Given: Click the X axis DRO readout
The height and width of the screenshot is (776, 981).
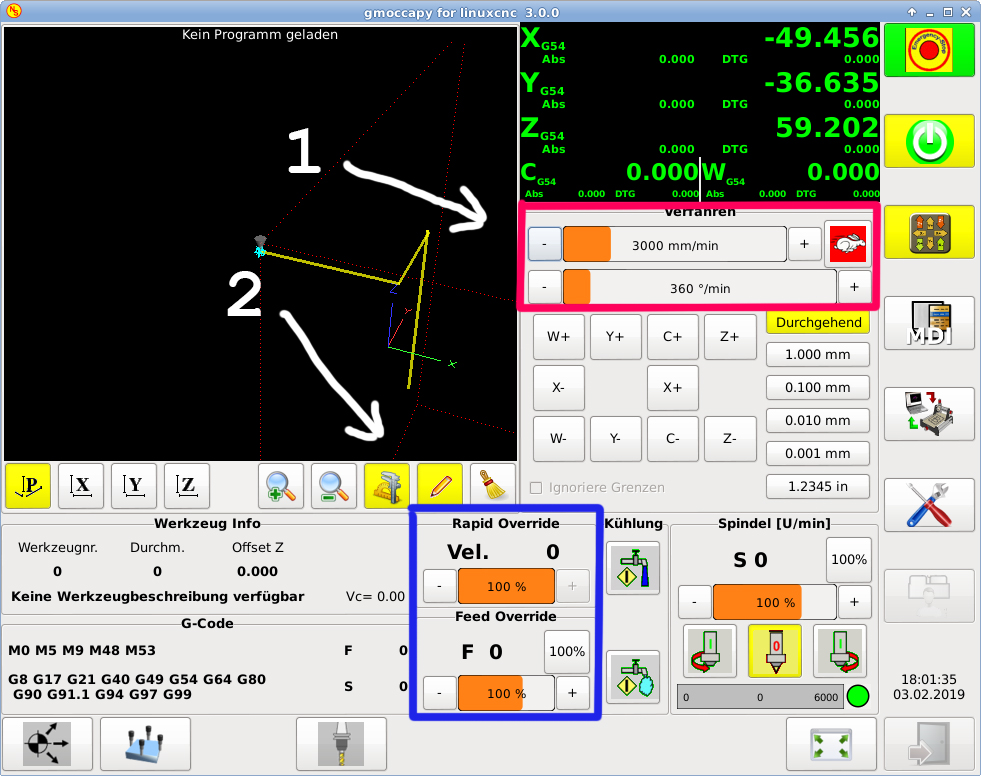Looking at the screenshot, I should 700,46.
